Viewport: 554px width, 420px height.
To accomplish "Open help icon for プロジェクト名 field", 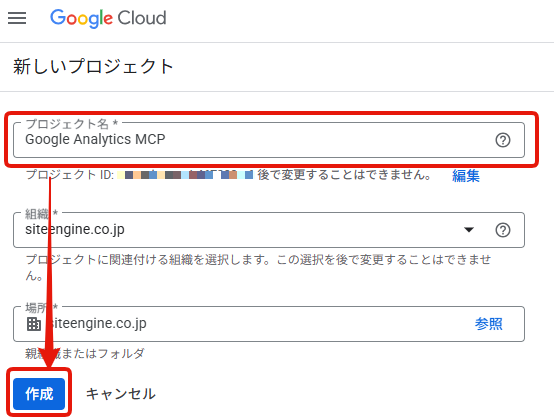I will click(502, 140).
